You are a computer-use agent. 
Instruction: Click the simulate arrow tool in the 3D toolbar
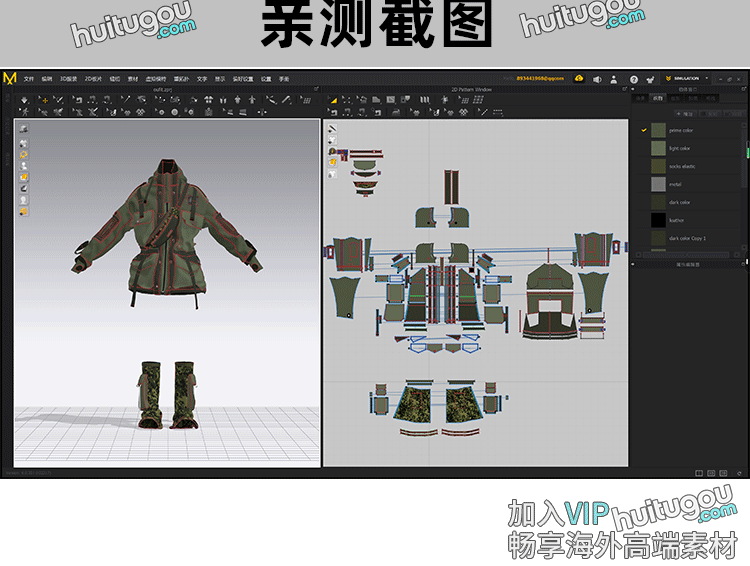tap(25, 99)
